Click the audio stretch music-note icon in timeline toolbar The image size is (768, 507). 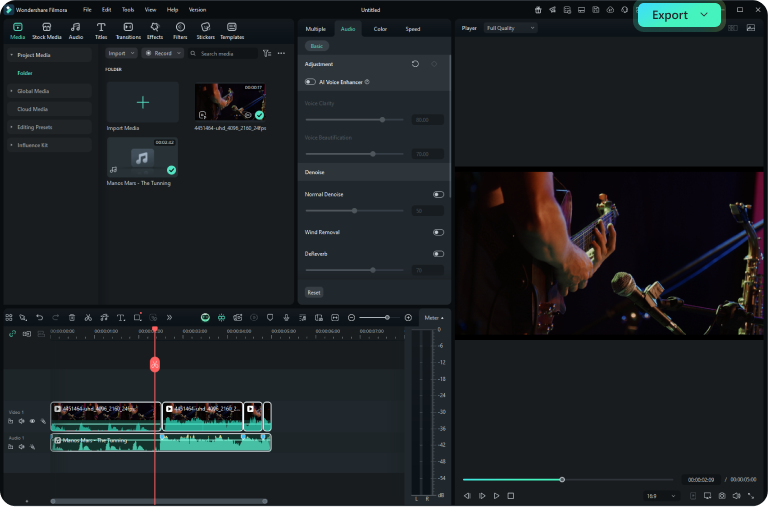click(x=104, y=317)
